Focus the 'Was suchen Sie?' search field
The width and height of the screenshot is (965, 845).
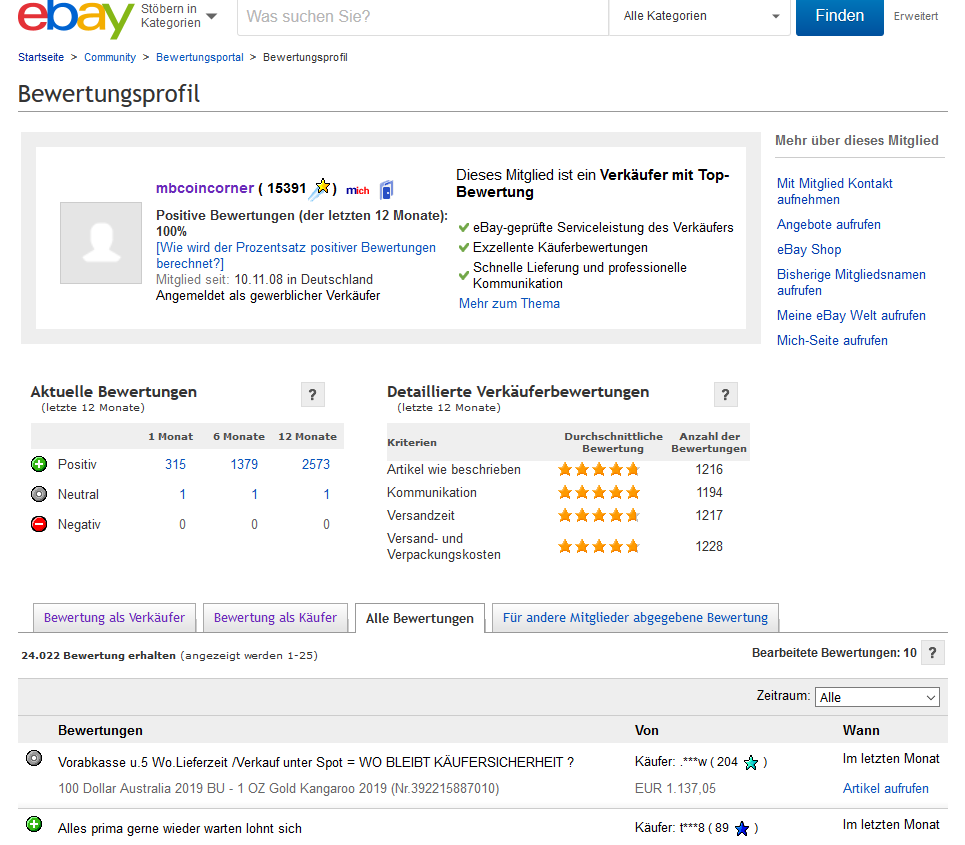422,16
